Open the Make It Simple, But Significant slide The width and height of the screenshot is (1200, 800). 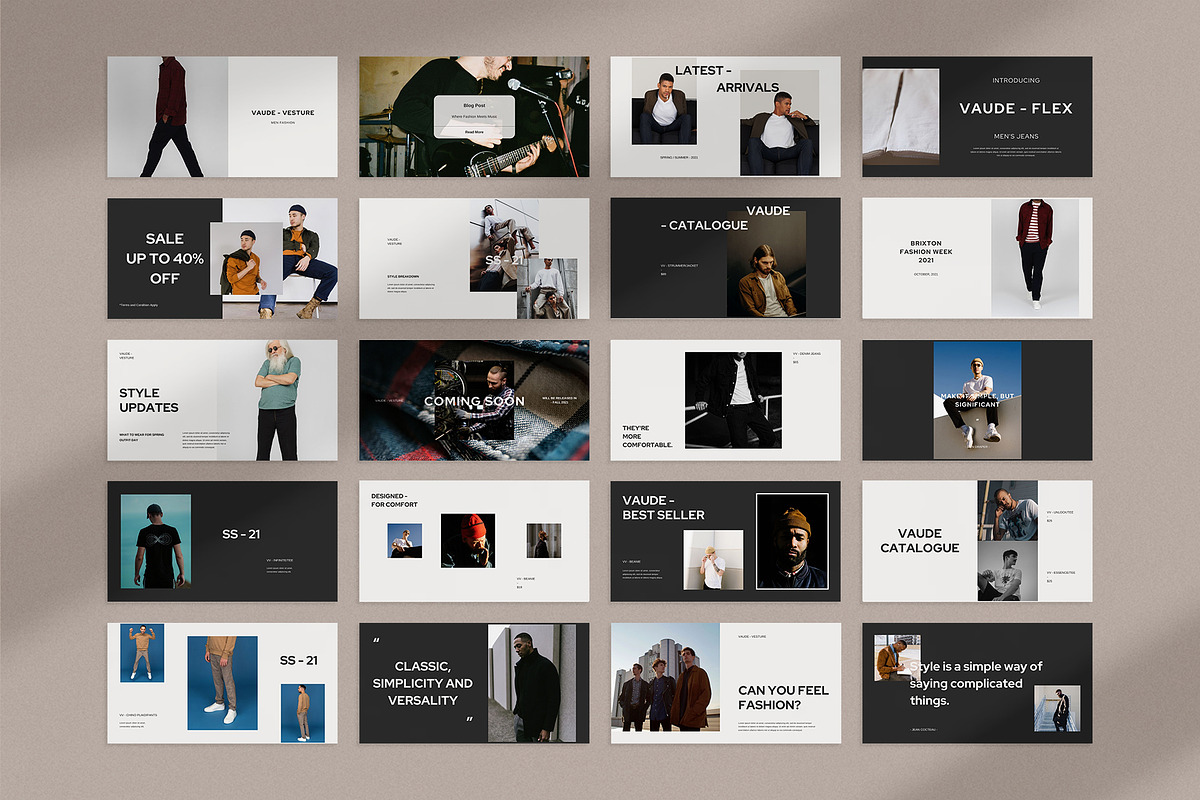pos(977,400)
